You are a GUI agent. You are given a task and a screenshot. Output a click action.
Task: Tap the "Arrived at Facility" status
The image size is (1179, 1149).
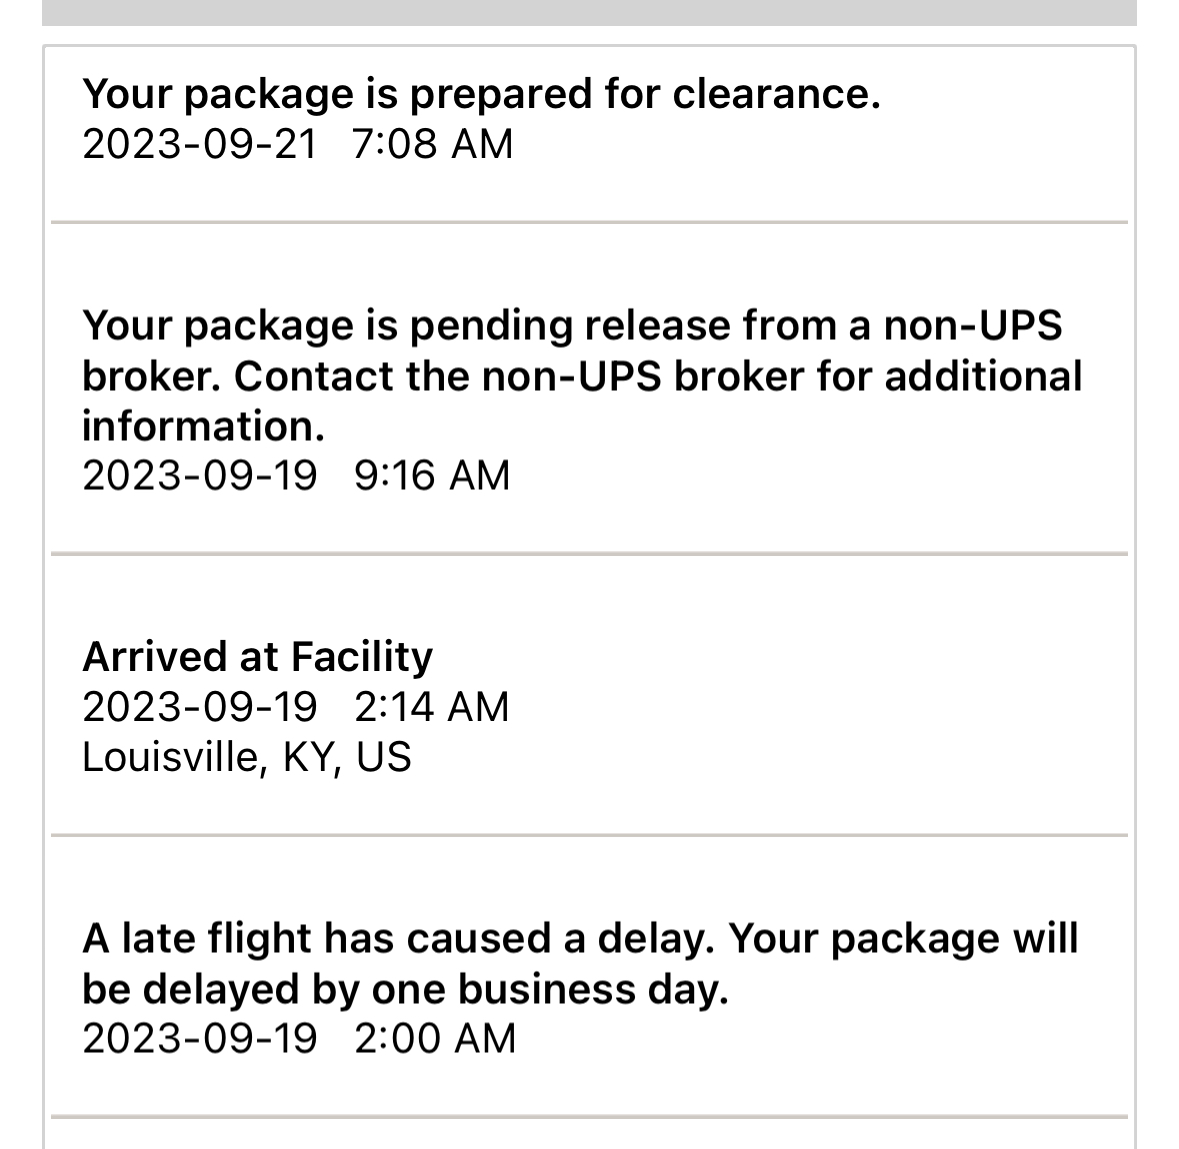point(257,657)
